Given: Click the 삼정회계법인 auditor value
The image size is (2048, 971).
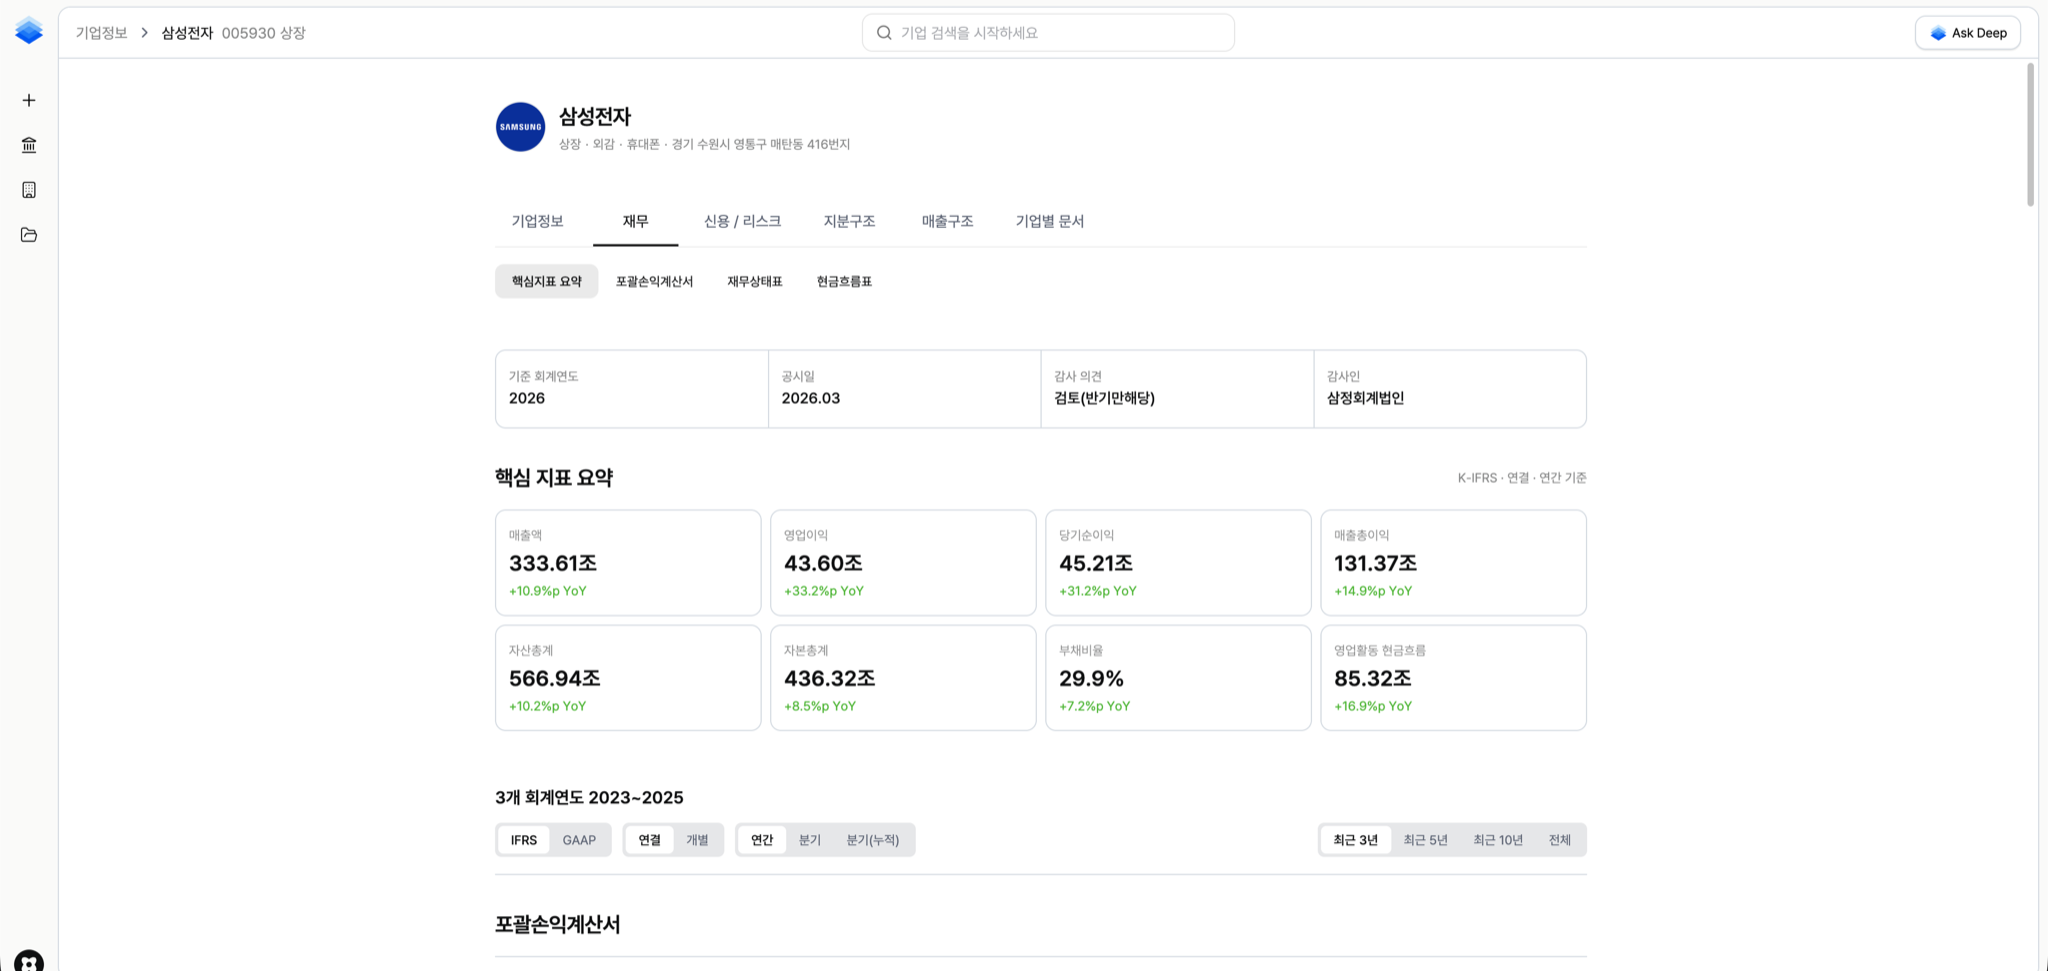Looking at the screenshot, I should pos(1365,398).
